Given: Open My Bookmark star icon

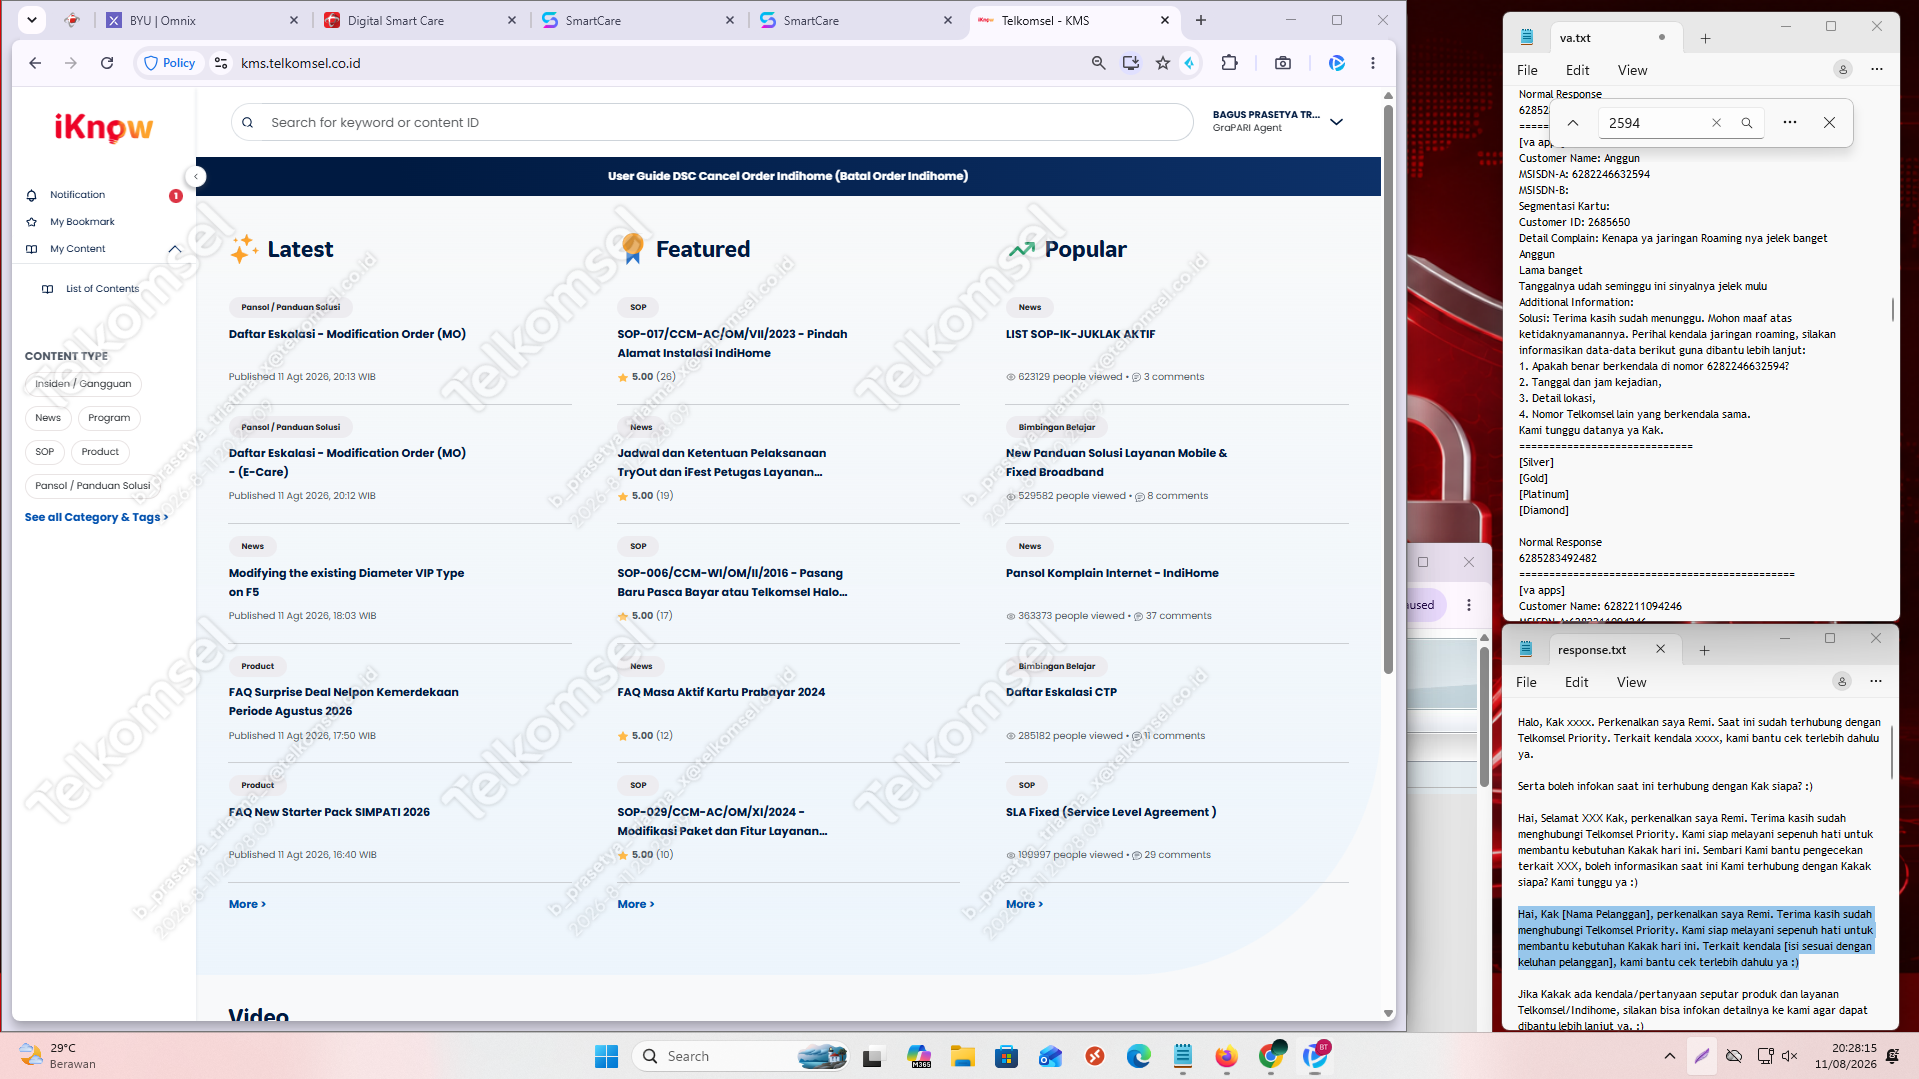Looking at the screenshot, I should coord(31,222).
